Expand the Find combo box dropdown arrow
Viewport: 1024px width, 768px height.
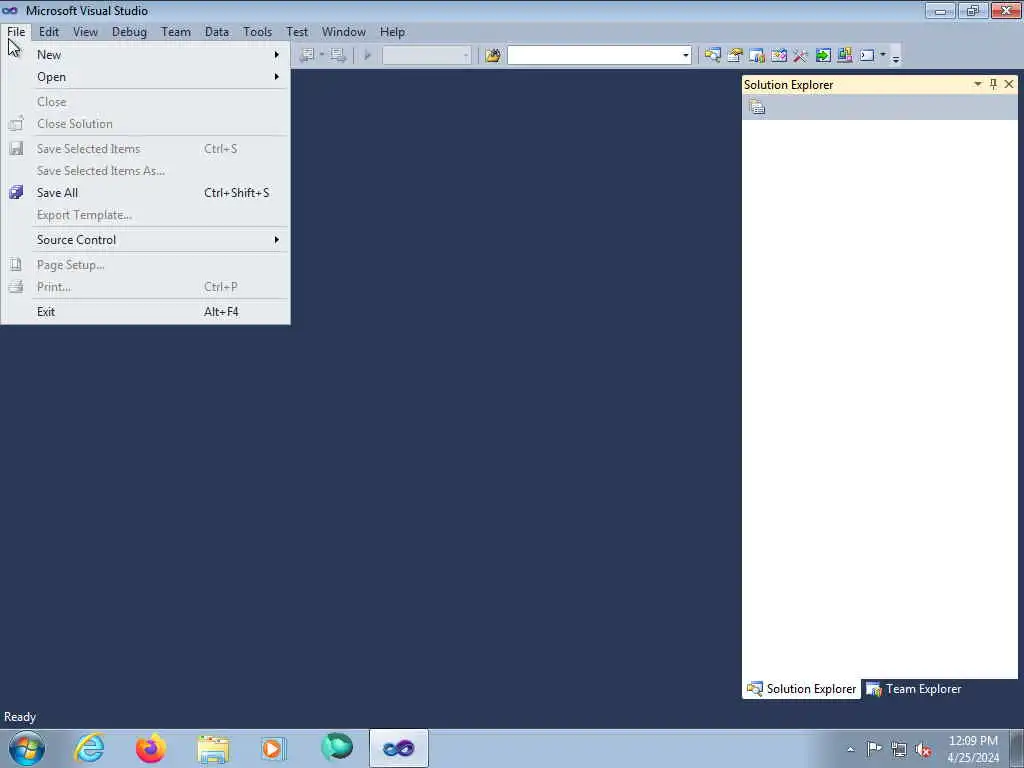[x=686, y=56]
